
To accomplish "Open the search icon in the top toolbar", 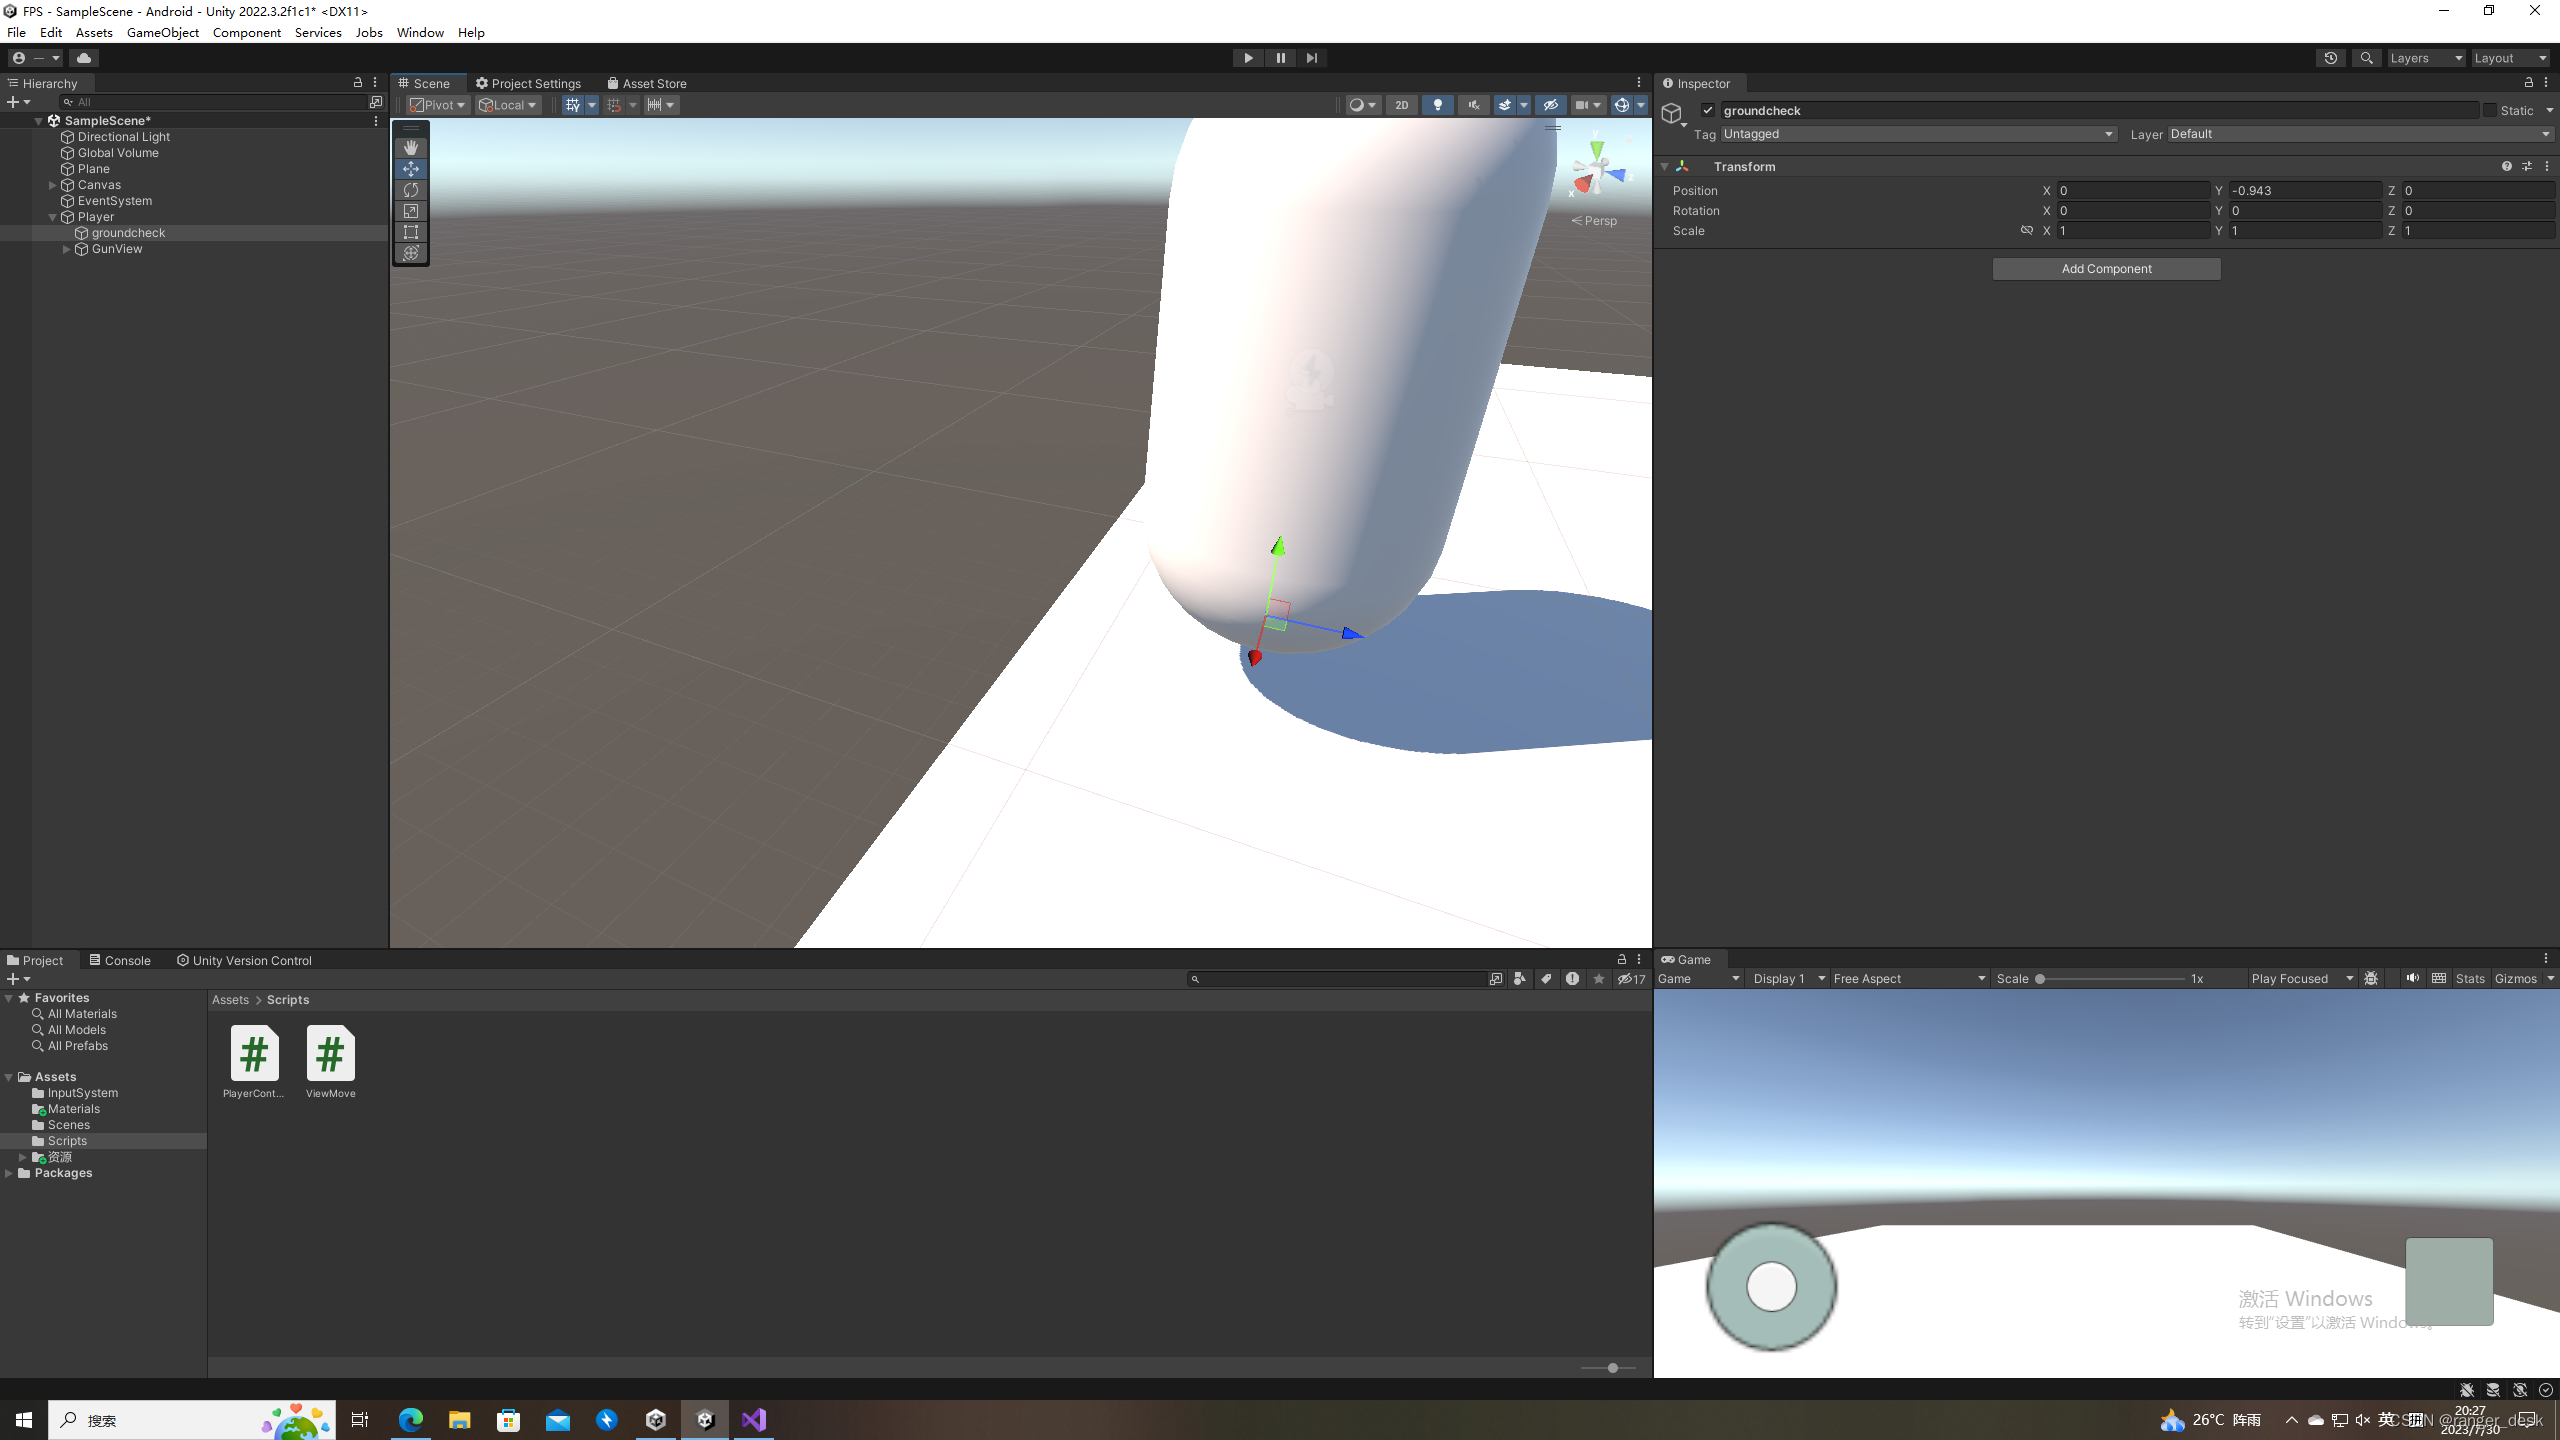I will (2367, 58).
